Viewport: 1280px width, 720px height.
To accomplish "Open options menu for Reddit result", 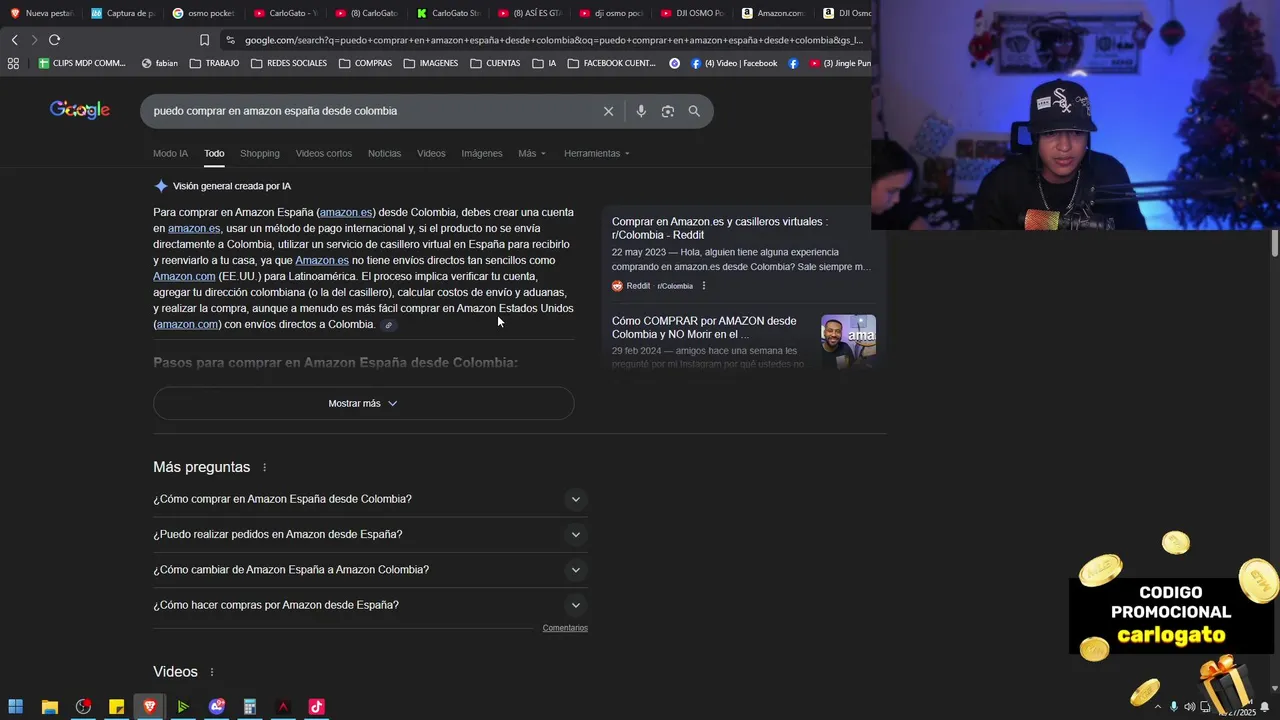I will click(x=703, y=286).
